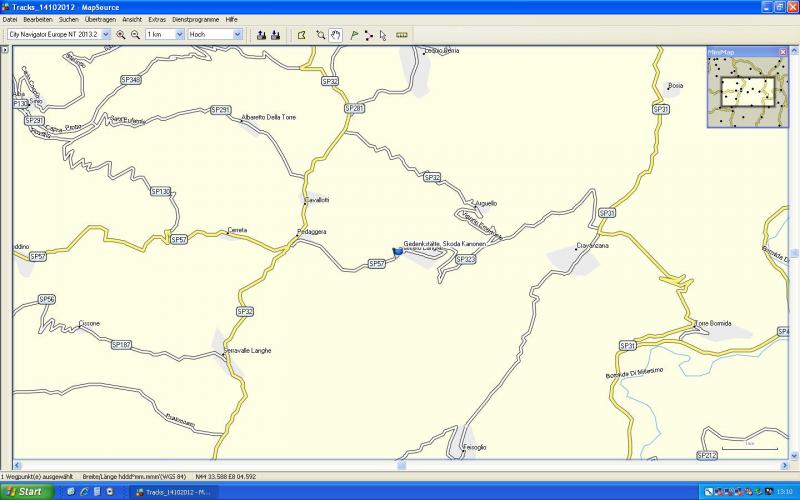
Task: Click the zoom out magnifier icon
Action: (x=135, y=34)
